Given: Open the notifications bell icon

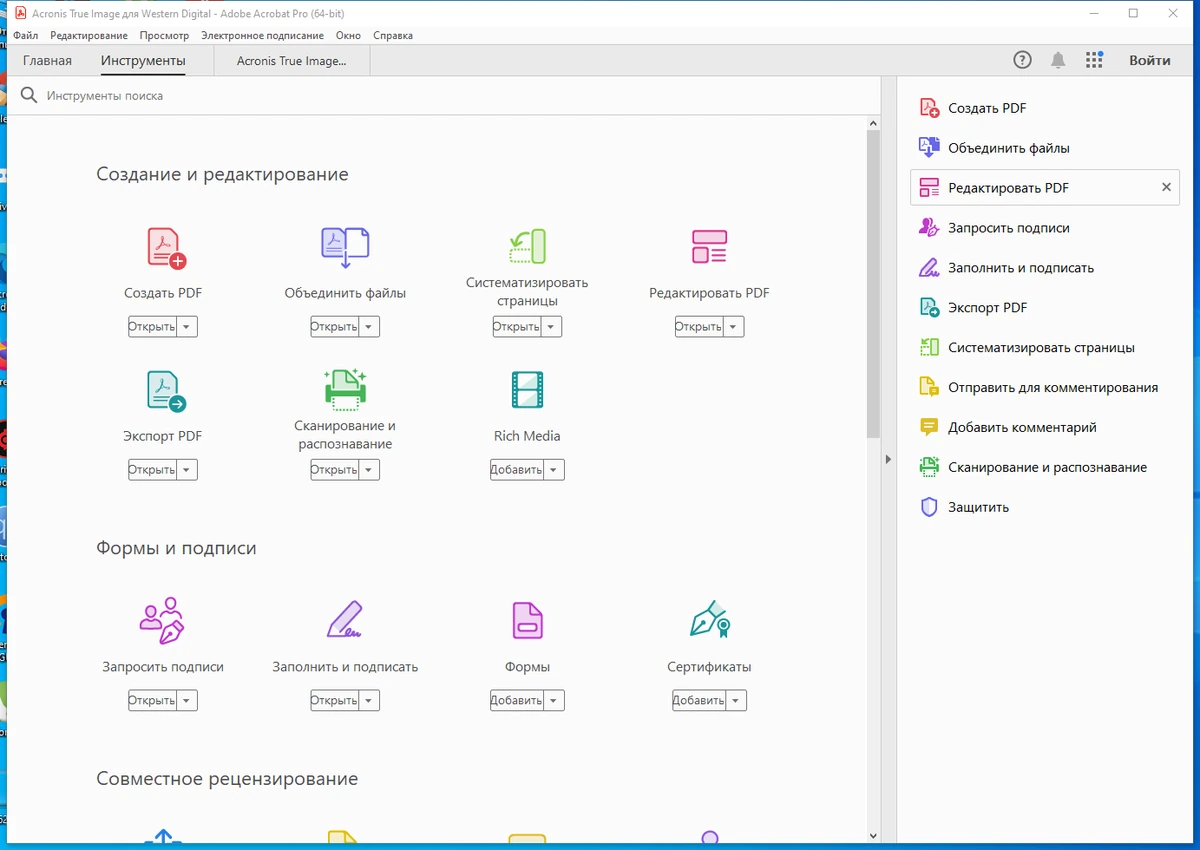Looking at the screenshot, I should (x=1058, y=60).
